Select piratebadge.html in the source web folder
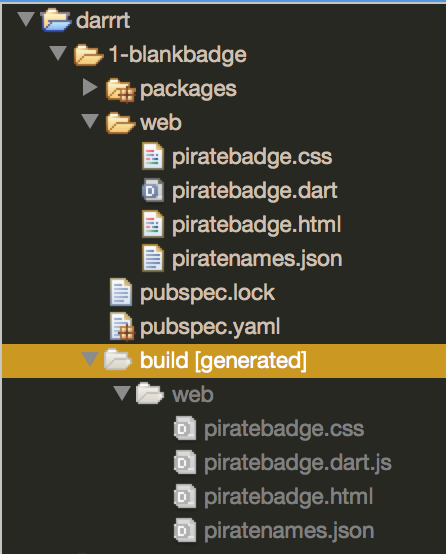The height and width of the screenshot is (554, 446). coord(257,224)
